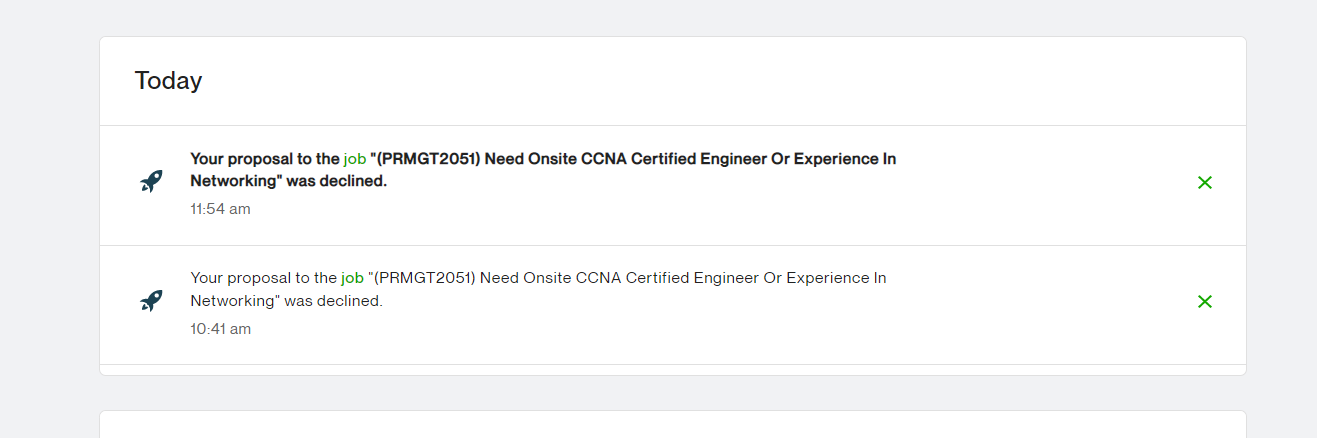Open the read proposal declined message from 10:41 am
The height and width of the screenshot is (438, 1317).
(x=538, y=289)
